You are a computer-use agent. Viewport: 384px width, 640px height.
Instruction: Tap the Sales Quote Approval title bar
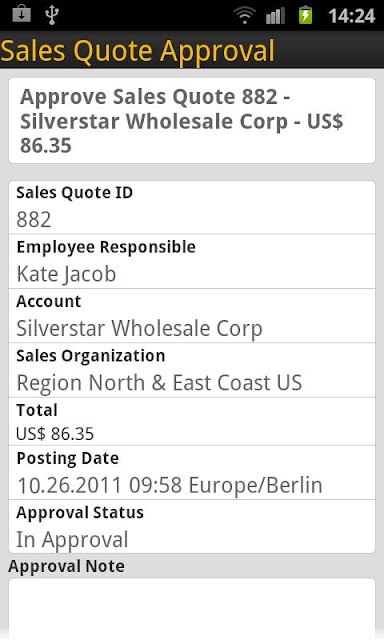pos(192,51)
